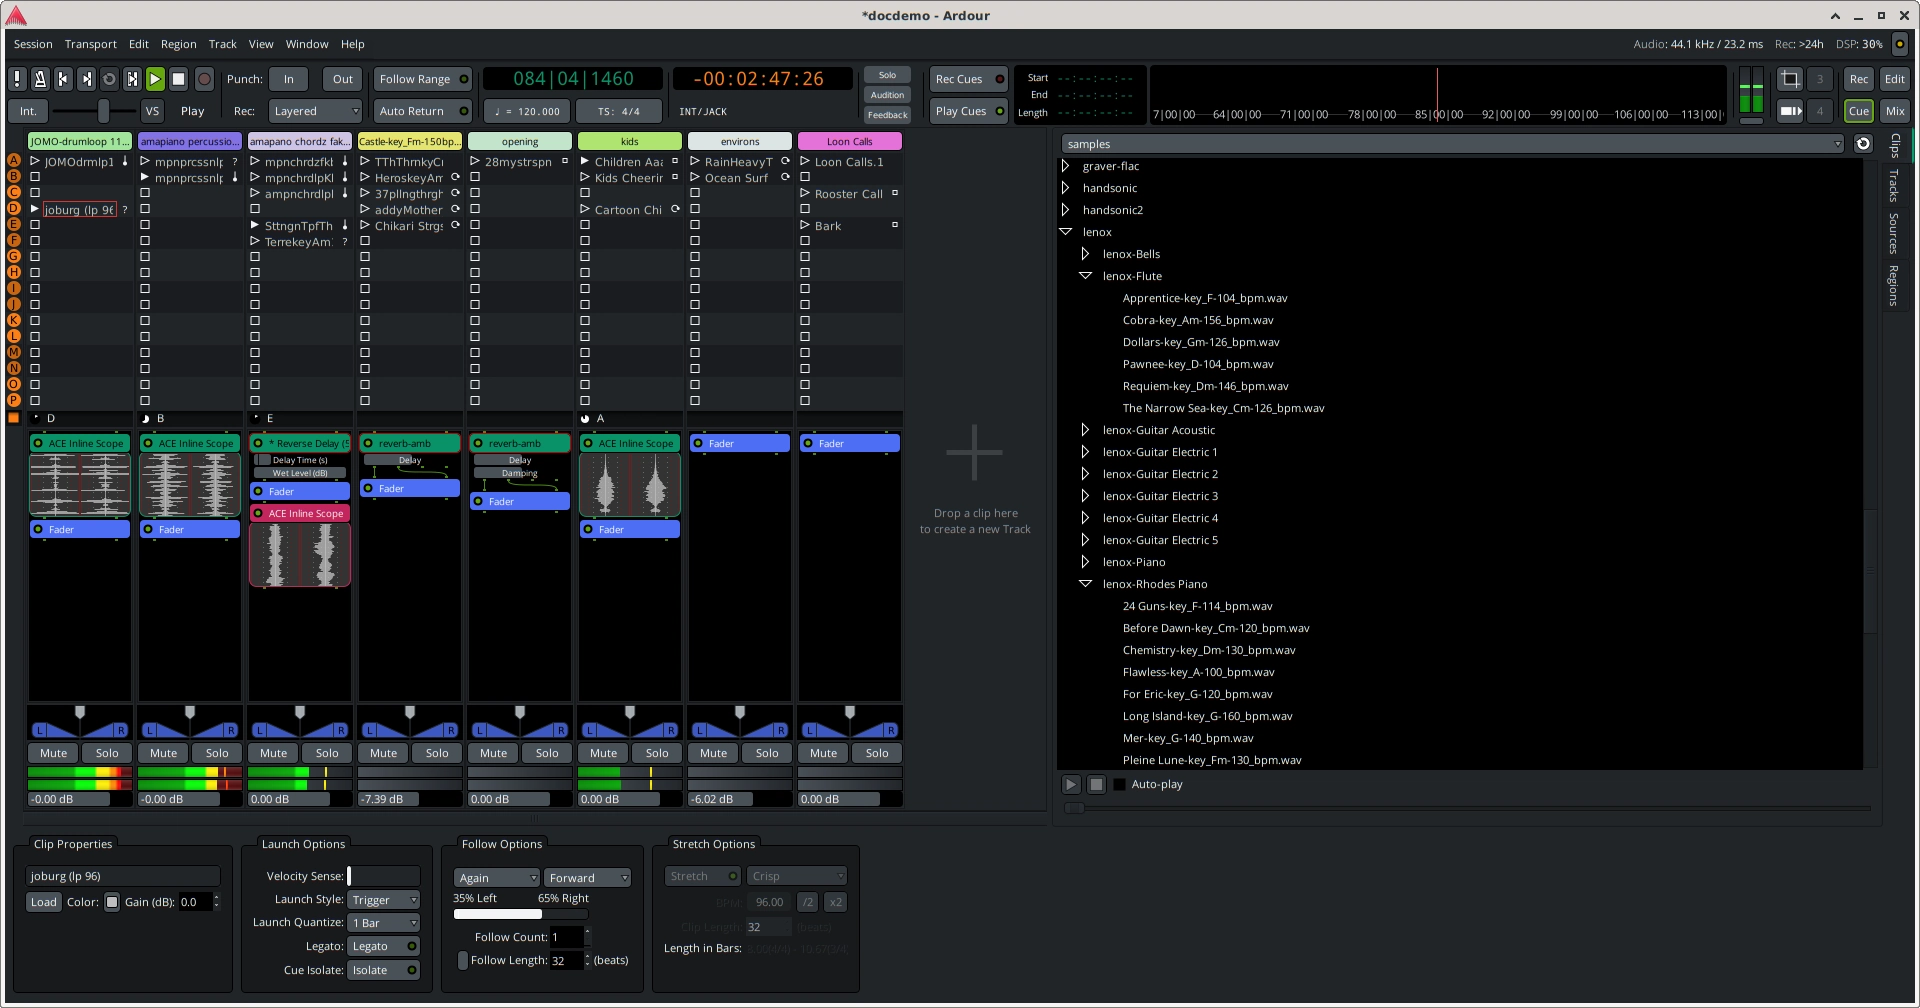This screenshot has height=1008, width=1920.
Task: Start Auto-play preview with the play icon
Action: click(1071, 784)
